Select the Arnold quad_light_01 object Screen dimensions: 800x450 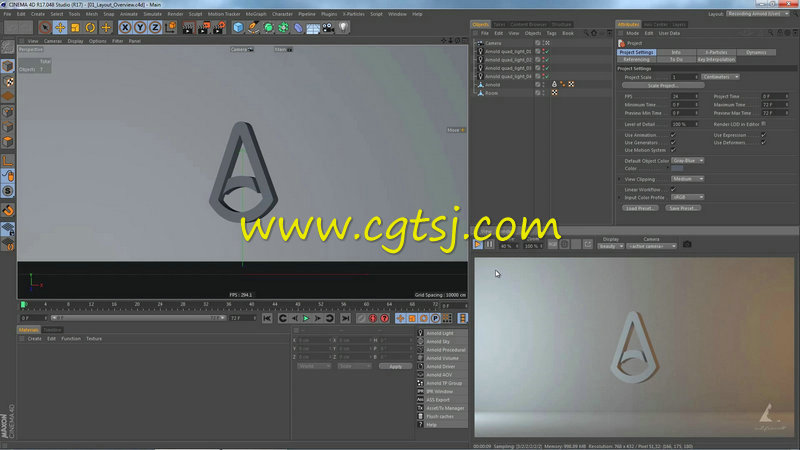[x=508, y=52]
